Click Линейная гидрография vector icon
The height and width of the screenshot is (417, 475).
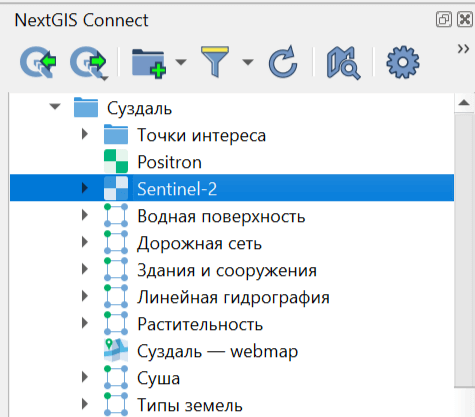116,296
